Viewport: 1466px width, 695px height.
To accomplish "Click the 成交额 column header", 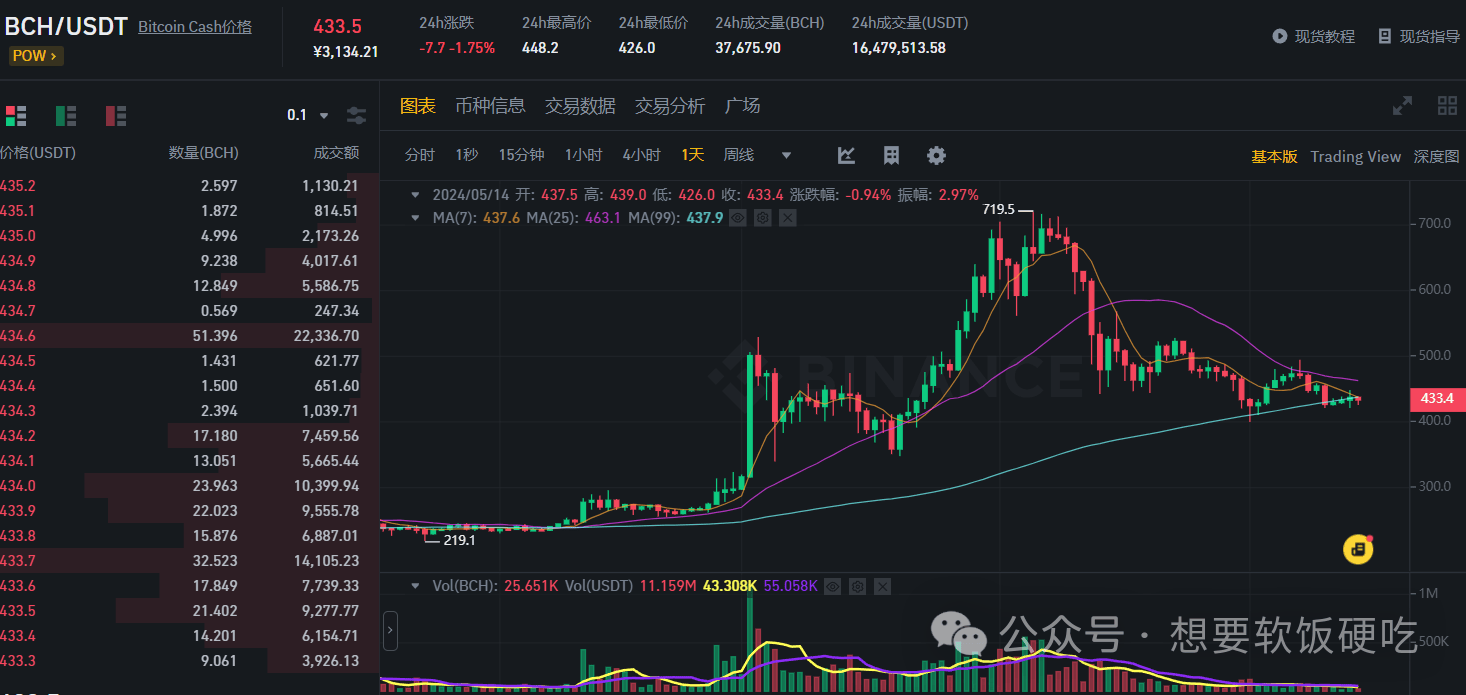I will coord(336,153).
